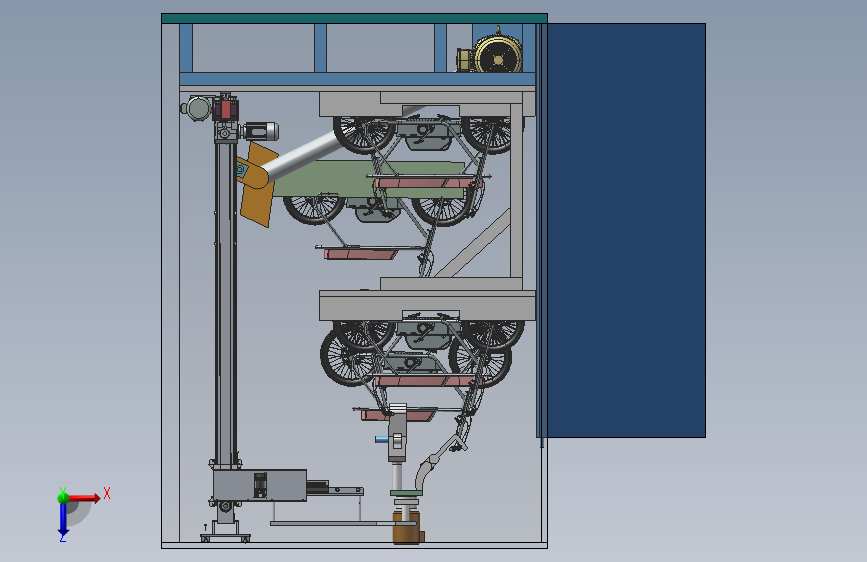Click the blue Z axis of the triad
The height and width of the screenshot is (562, 867).
coord(63,519)
